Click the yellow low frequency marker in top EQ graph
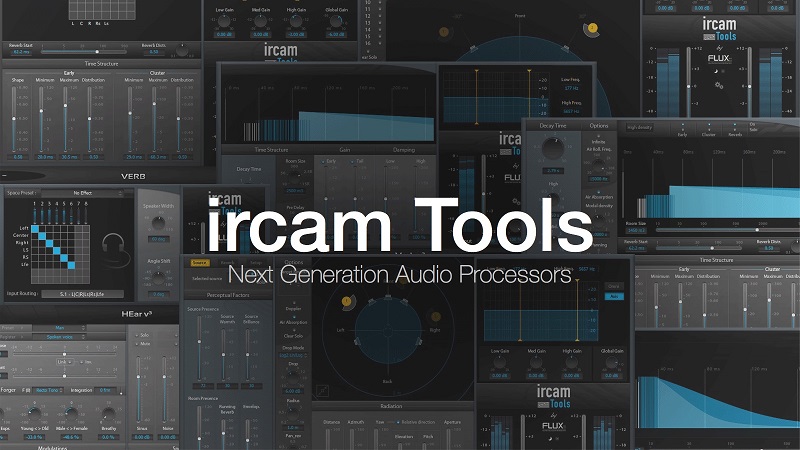The image size is (800, 450). (x=477, y=96)
